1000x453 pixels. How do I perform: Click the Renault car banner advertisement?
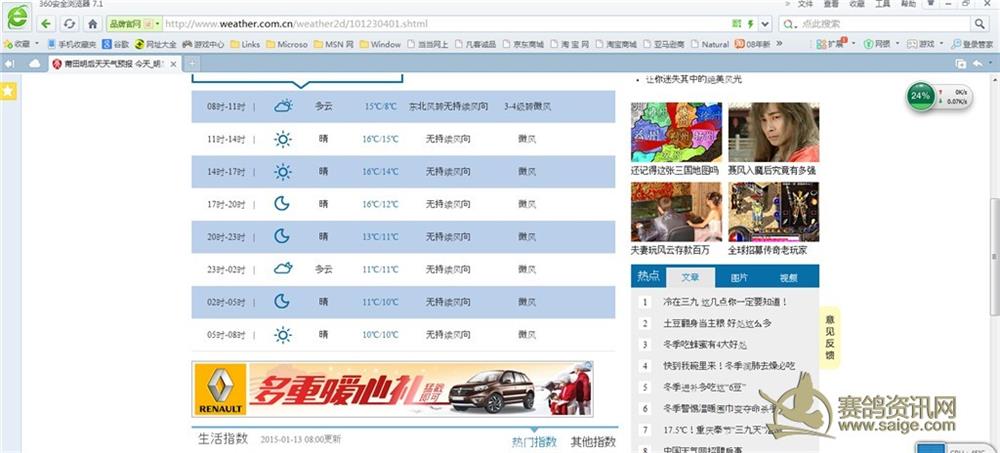394,389
